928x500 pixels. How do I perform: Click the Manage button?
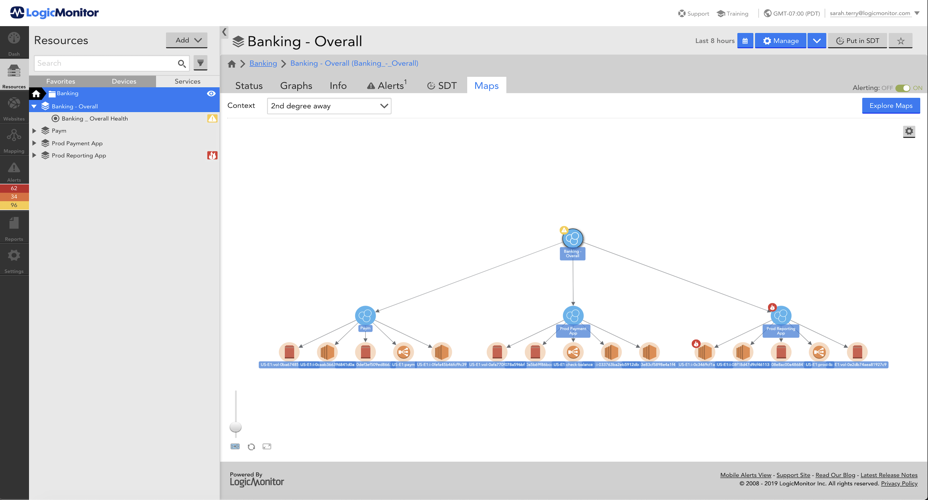(x=781, y=41)
